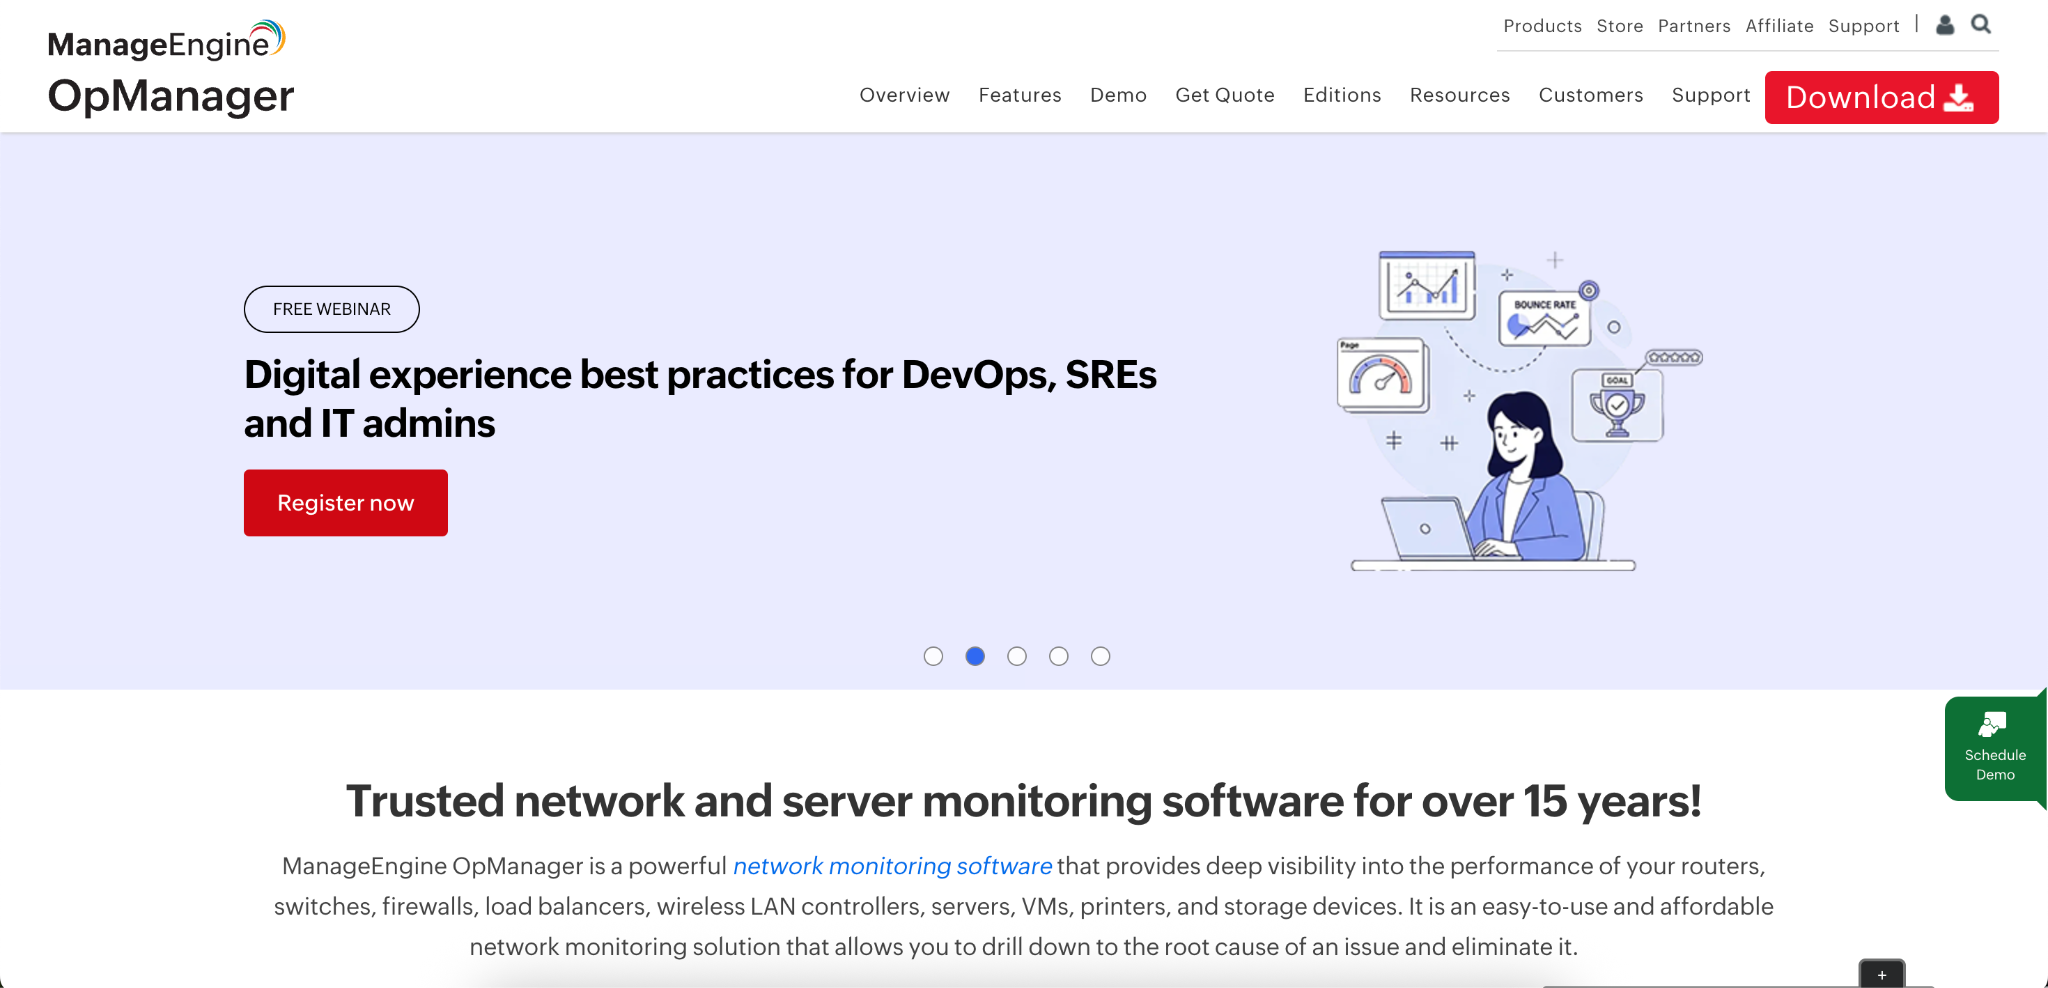Viewport: 2048px width, 988px height.
Task: Select the third carousel slide dot
Action: click(1017, 656)
